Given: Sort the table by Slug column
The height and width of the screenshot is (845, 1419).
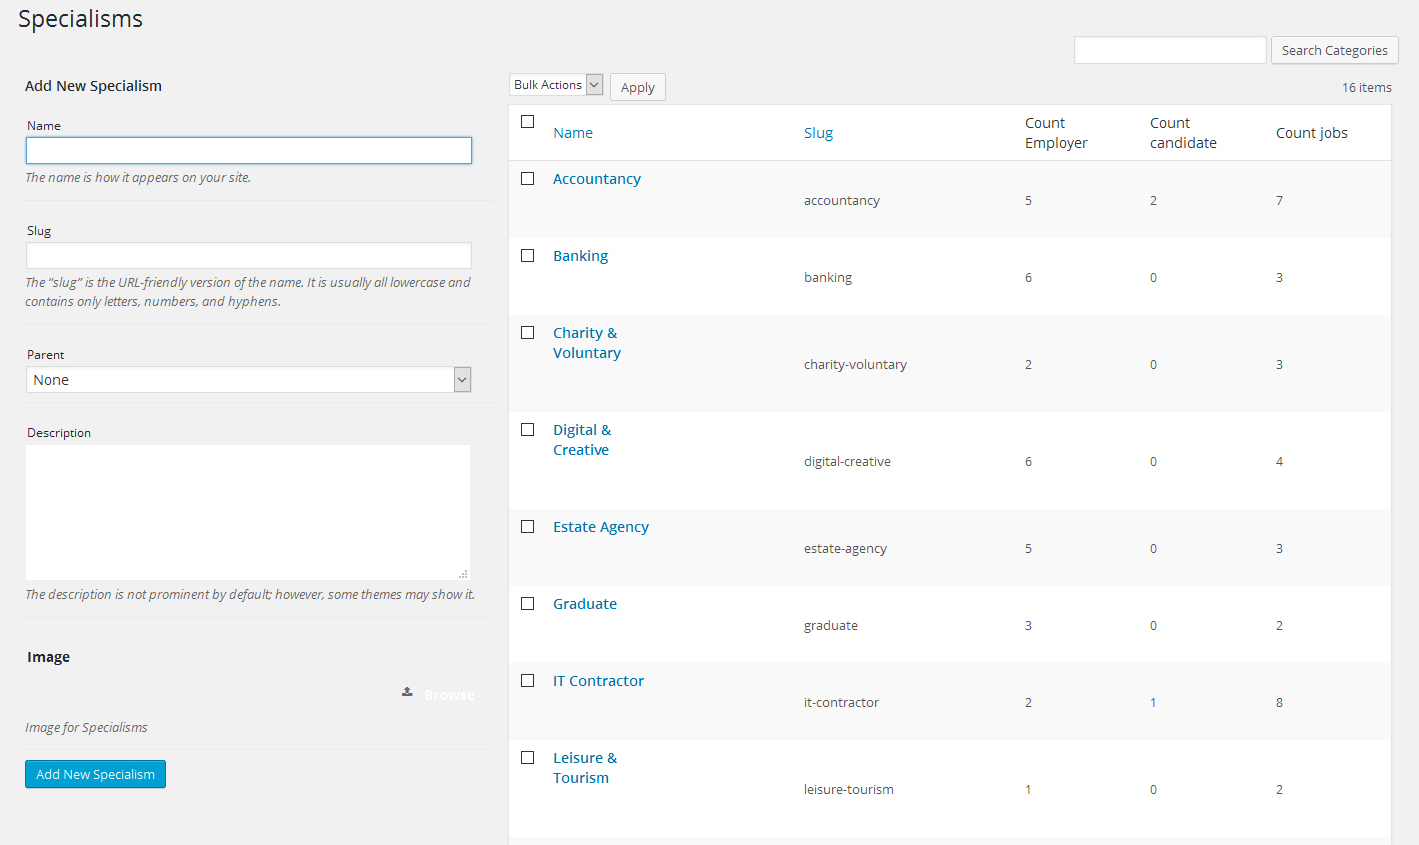Looking at the screenshot, I should pyautogui.click(x=818, y=133).
